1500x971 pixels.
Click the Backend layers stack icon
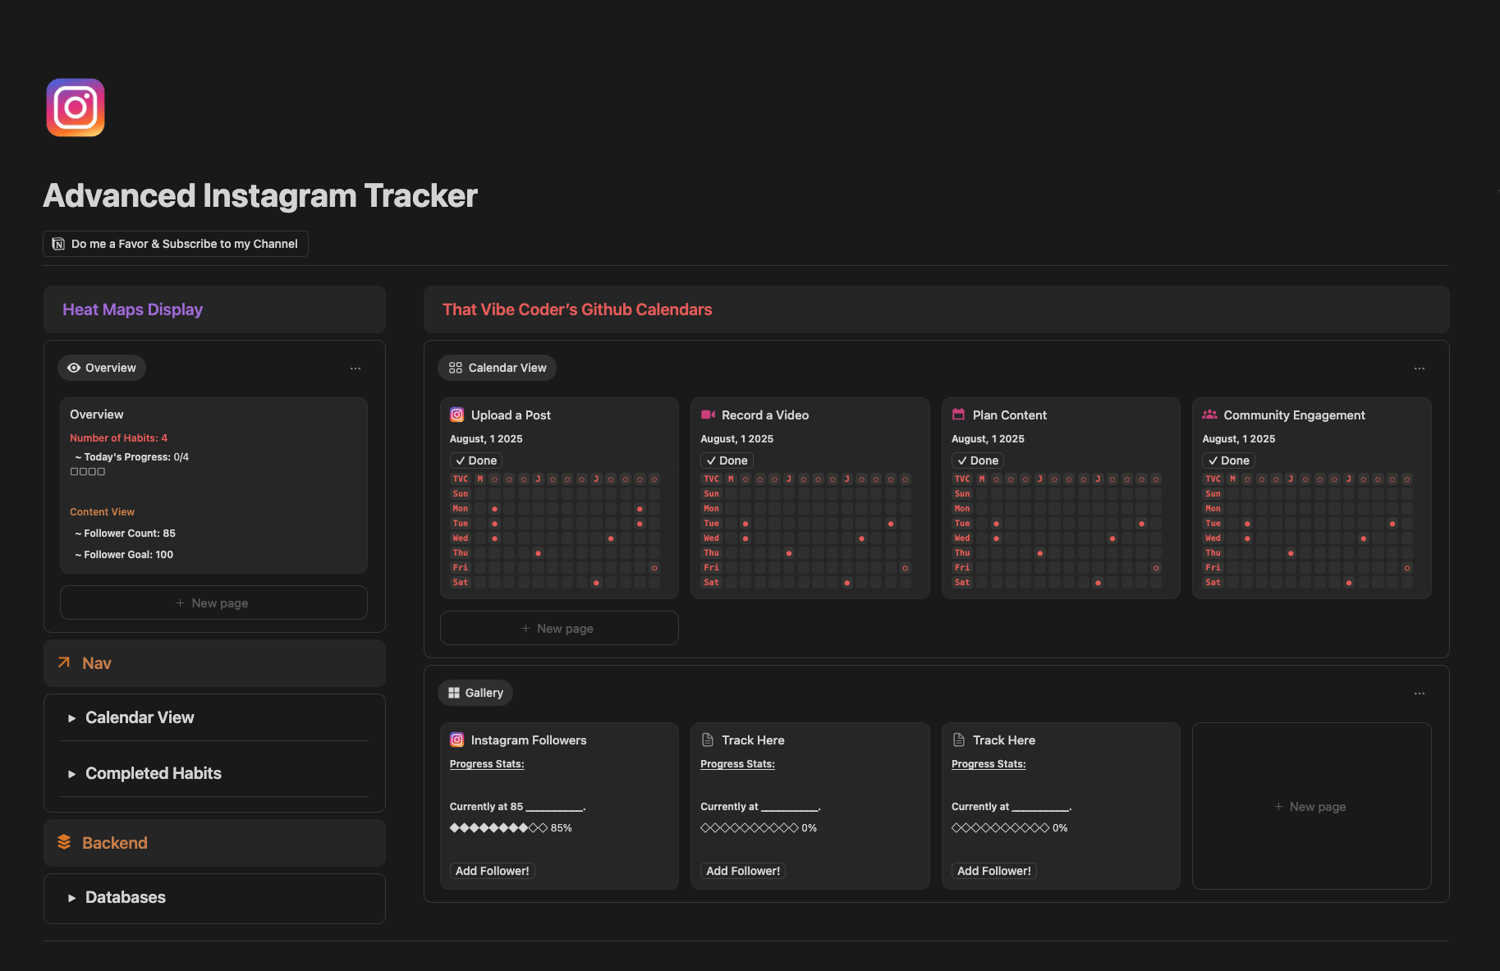64,842
